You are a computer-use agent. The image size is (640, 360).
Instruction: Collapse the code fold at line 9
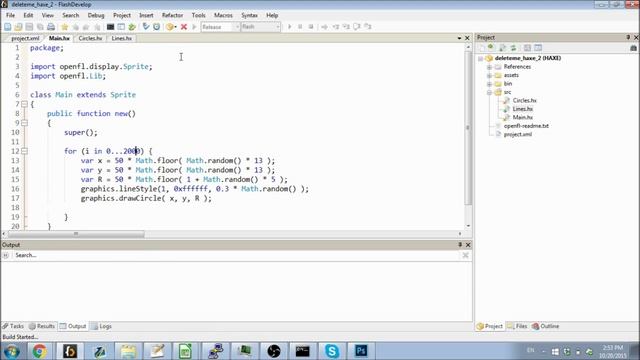point(24,123)
